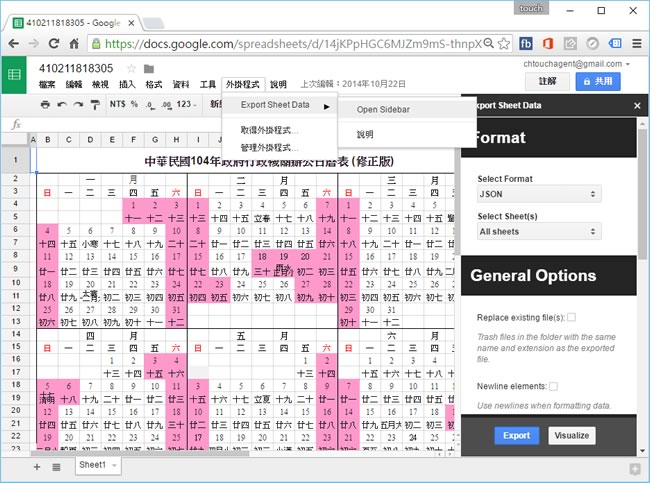
Task: Click the blue screen extension icon
Action: point(615,43)
